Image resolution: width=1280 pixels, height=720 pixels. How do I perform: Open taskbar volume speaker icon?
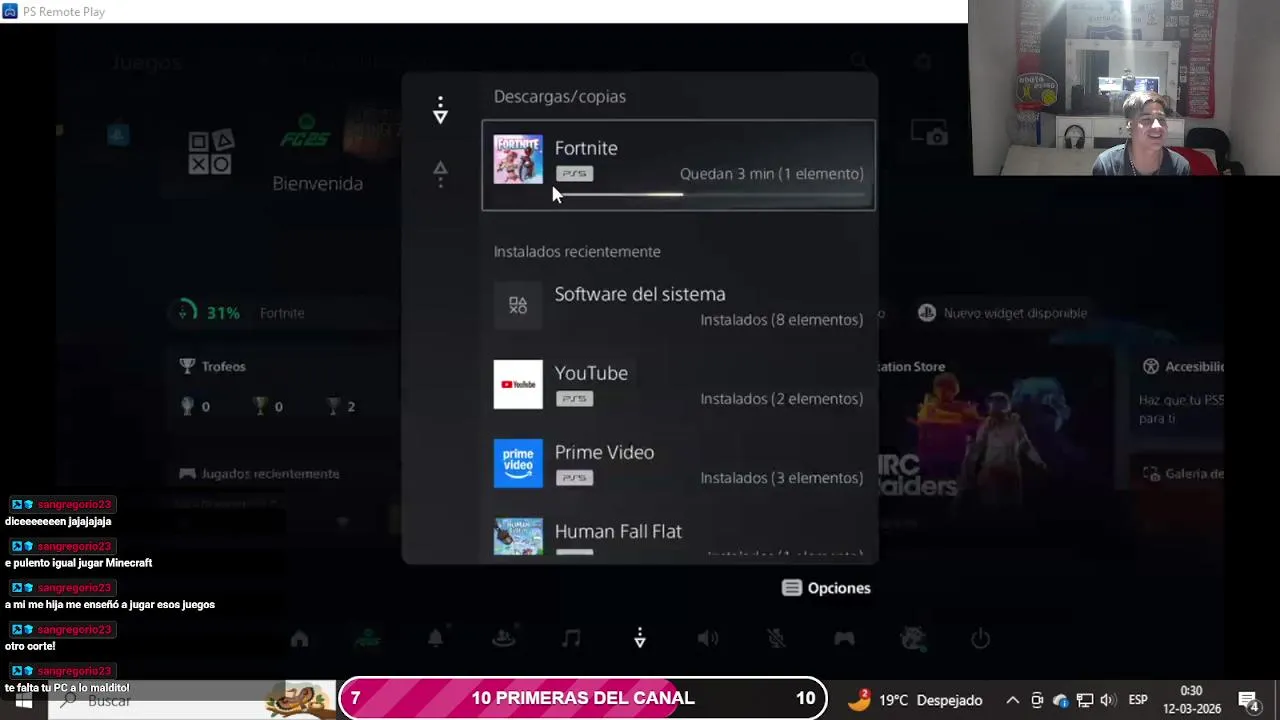point(1108,700)
